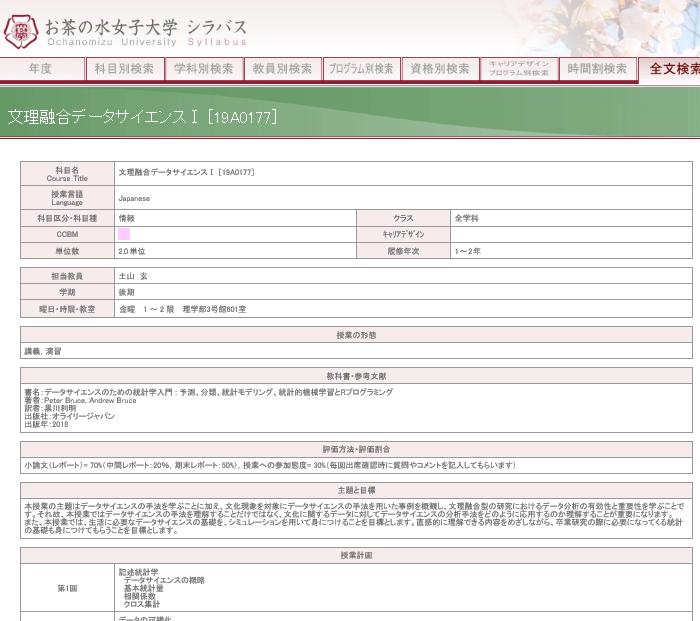This screenshot has height=621, width=700.
Task: Click the page heading 文理融合データサイエンスⅠ [19A0177]
Action: coord(143,117)
